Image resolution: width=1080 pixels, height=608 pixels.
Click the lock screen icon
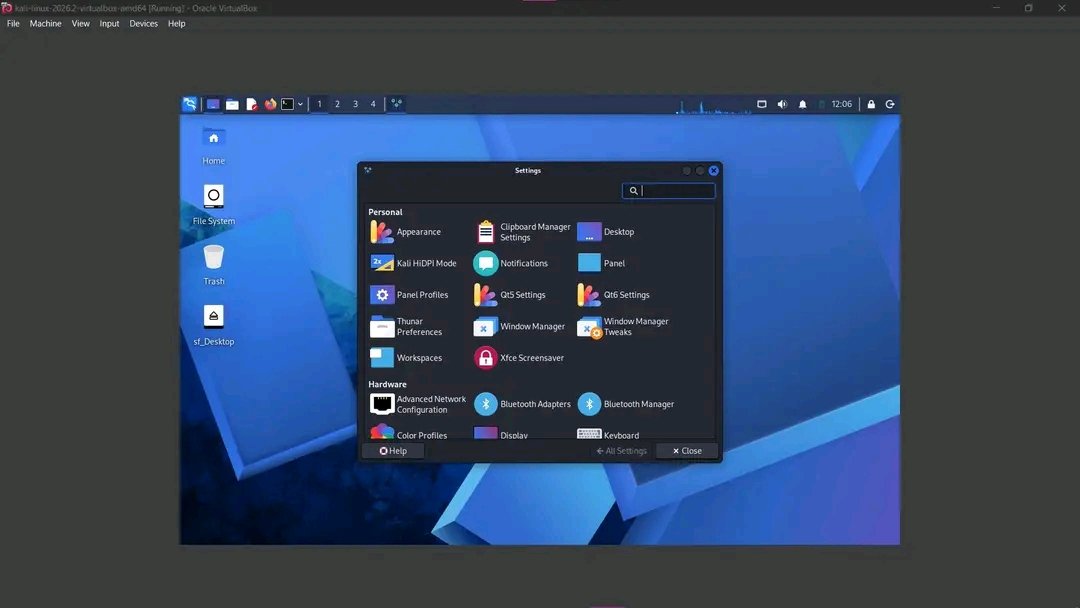[871, 104]
